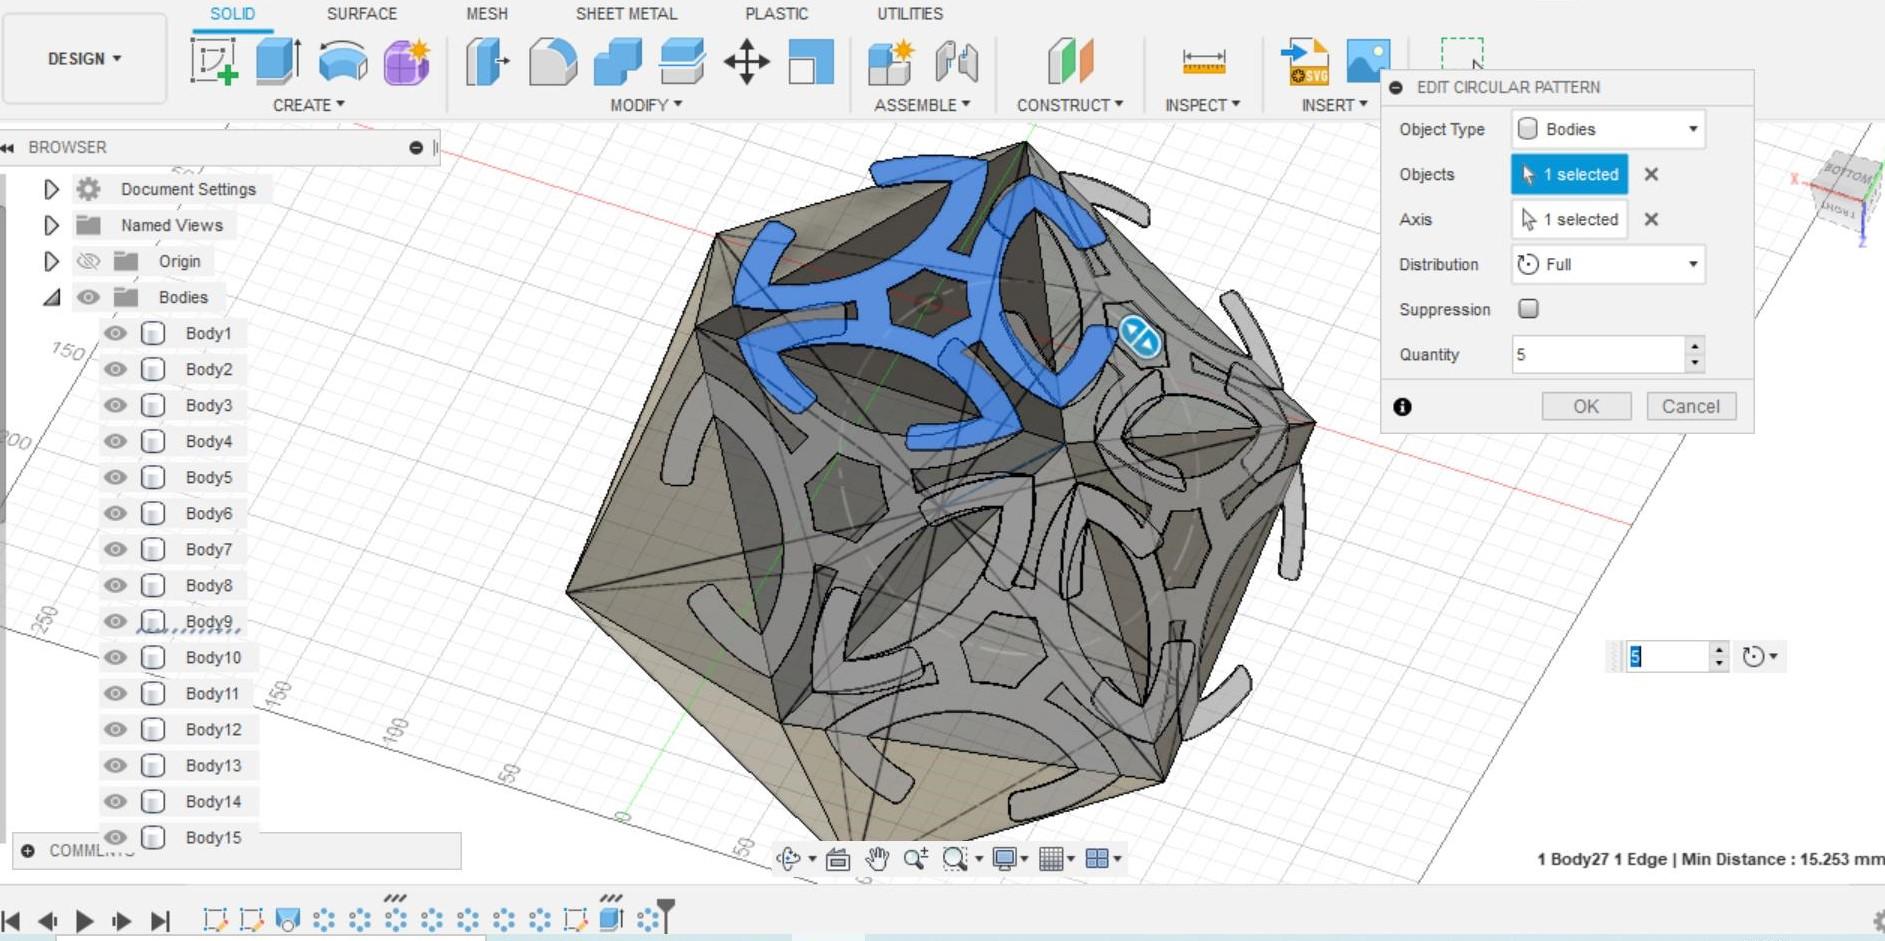The image size is (1885, 941).
Task: Switch to the SHEET METAL tab
Action: (626, 14)
